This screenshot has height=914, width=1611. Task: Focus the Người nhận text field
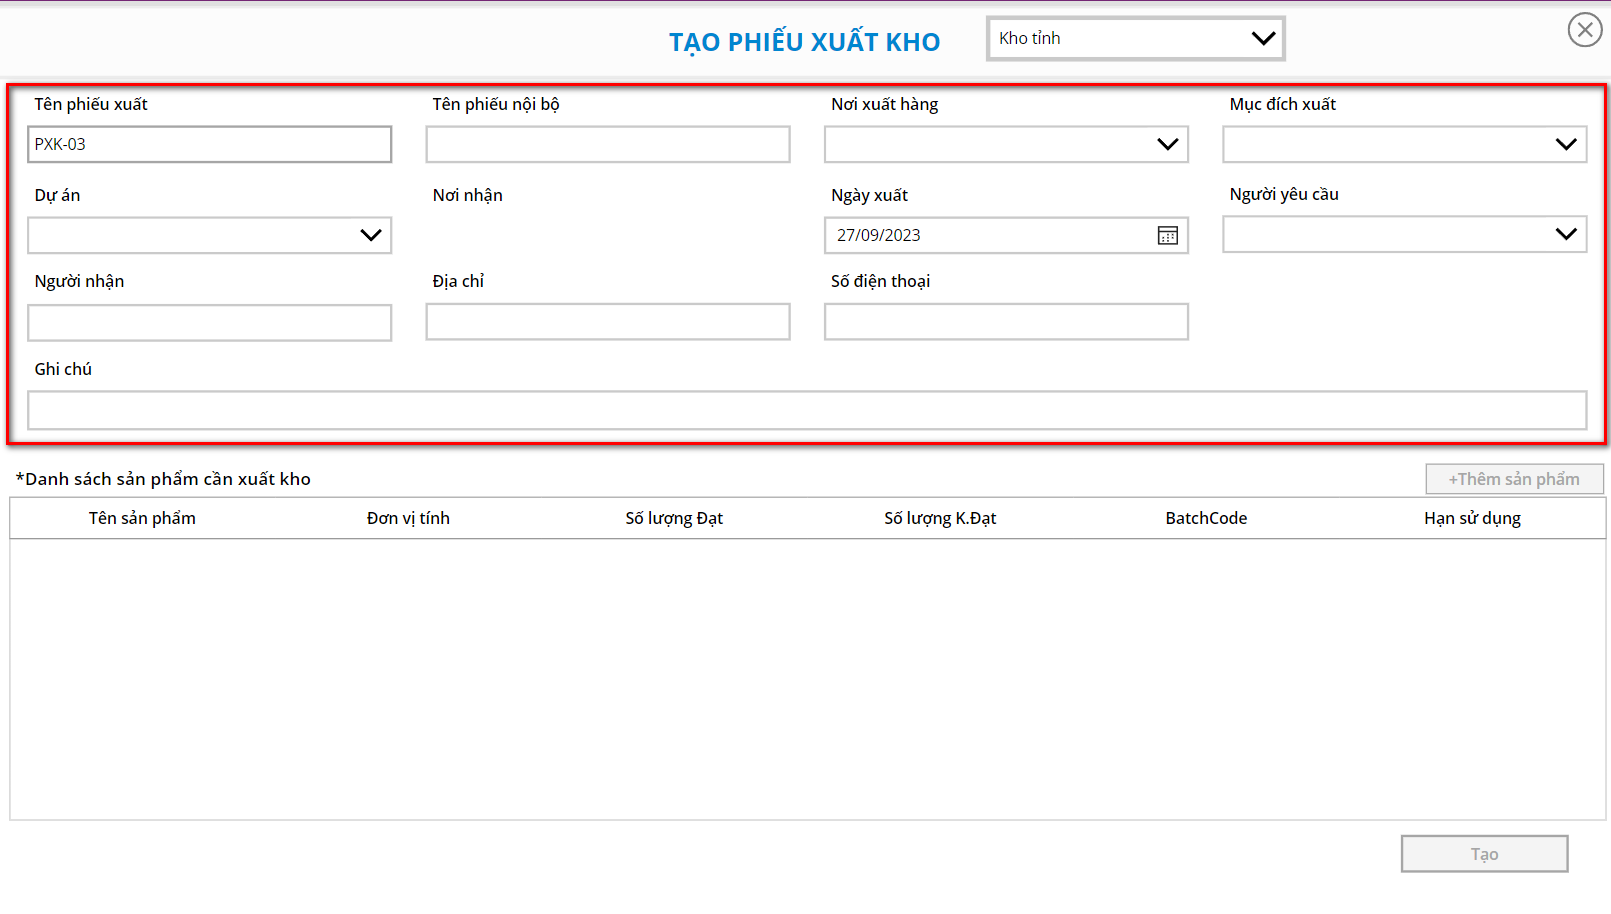209,322
